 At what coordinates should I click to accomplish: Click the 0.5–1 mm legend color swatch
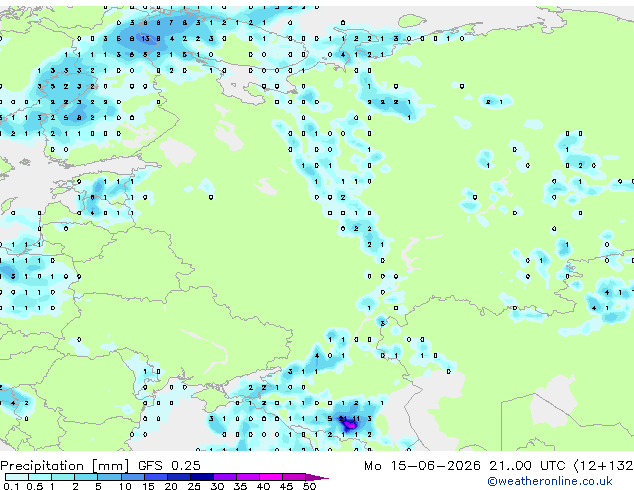pyautogui.click(x=40, y=477)
